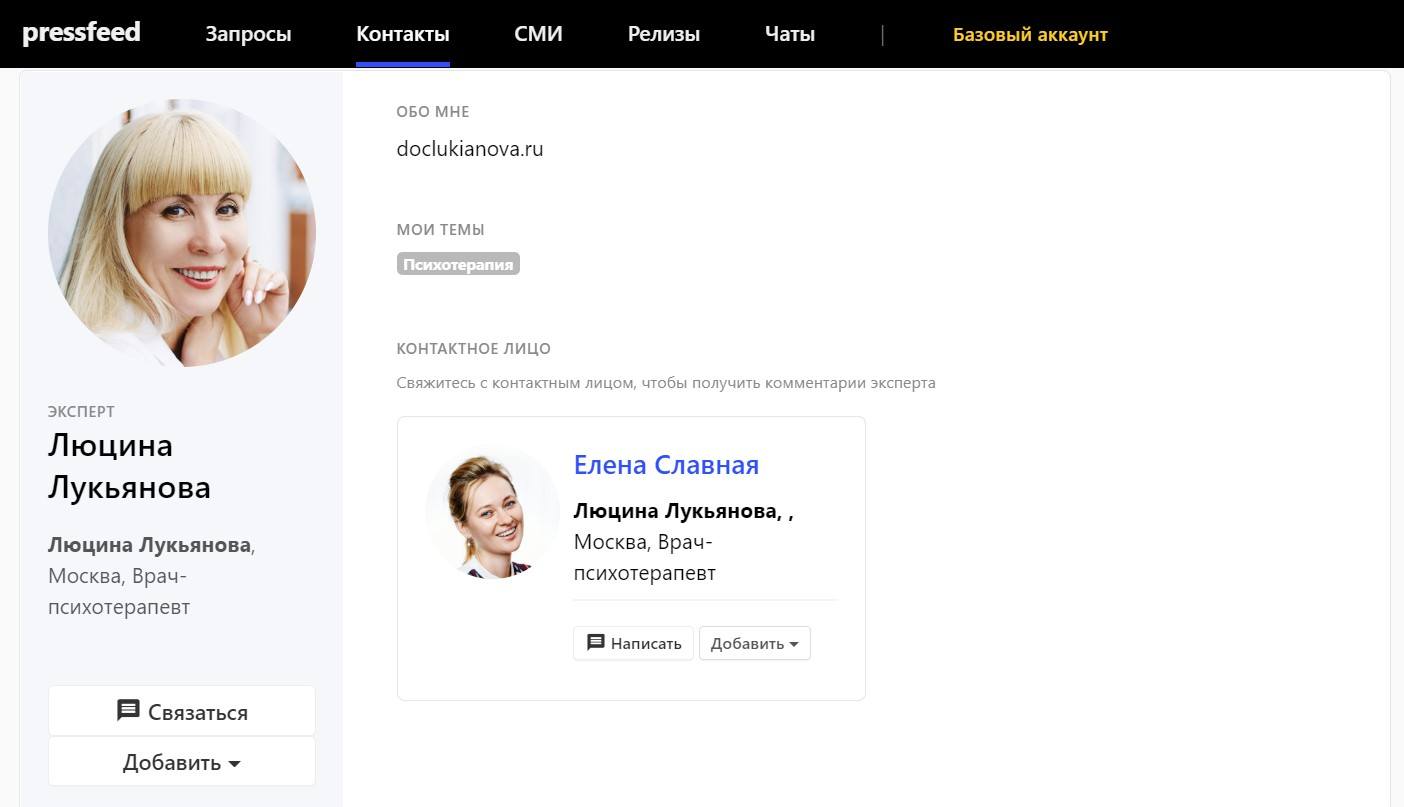Click the doclukianova.ru website text
Image resolution: width=1404 pixels, height=807 pixels.
pos(469,149)
